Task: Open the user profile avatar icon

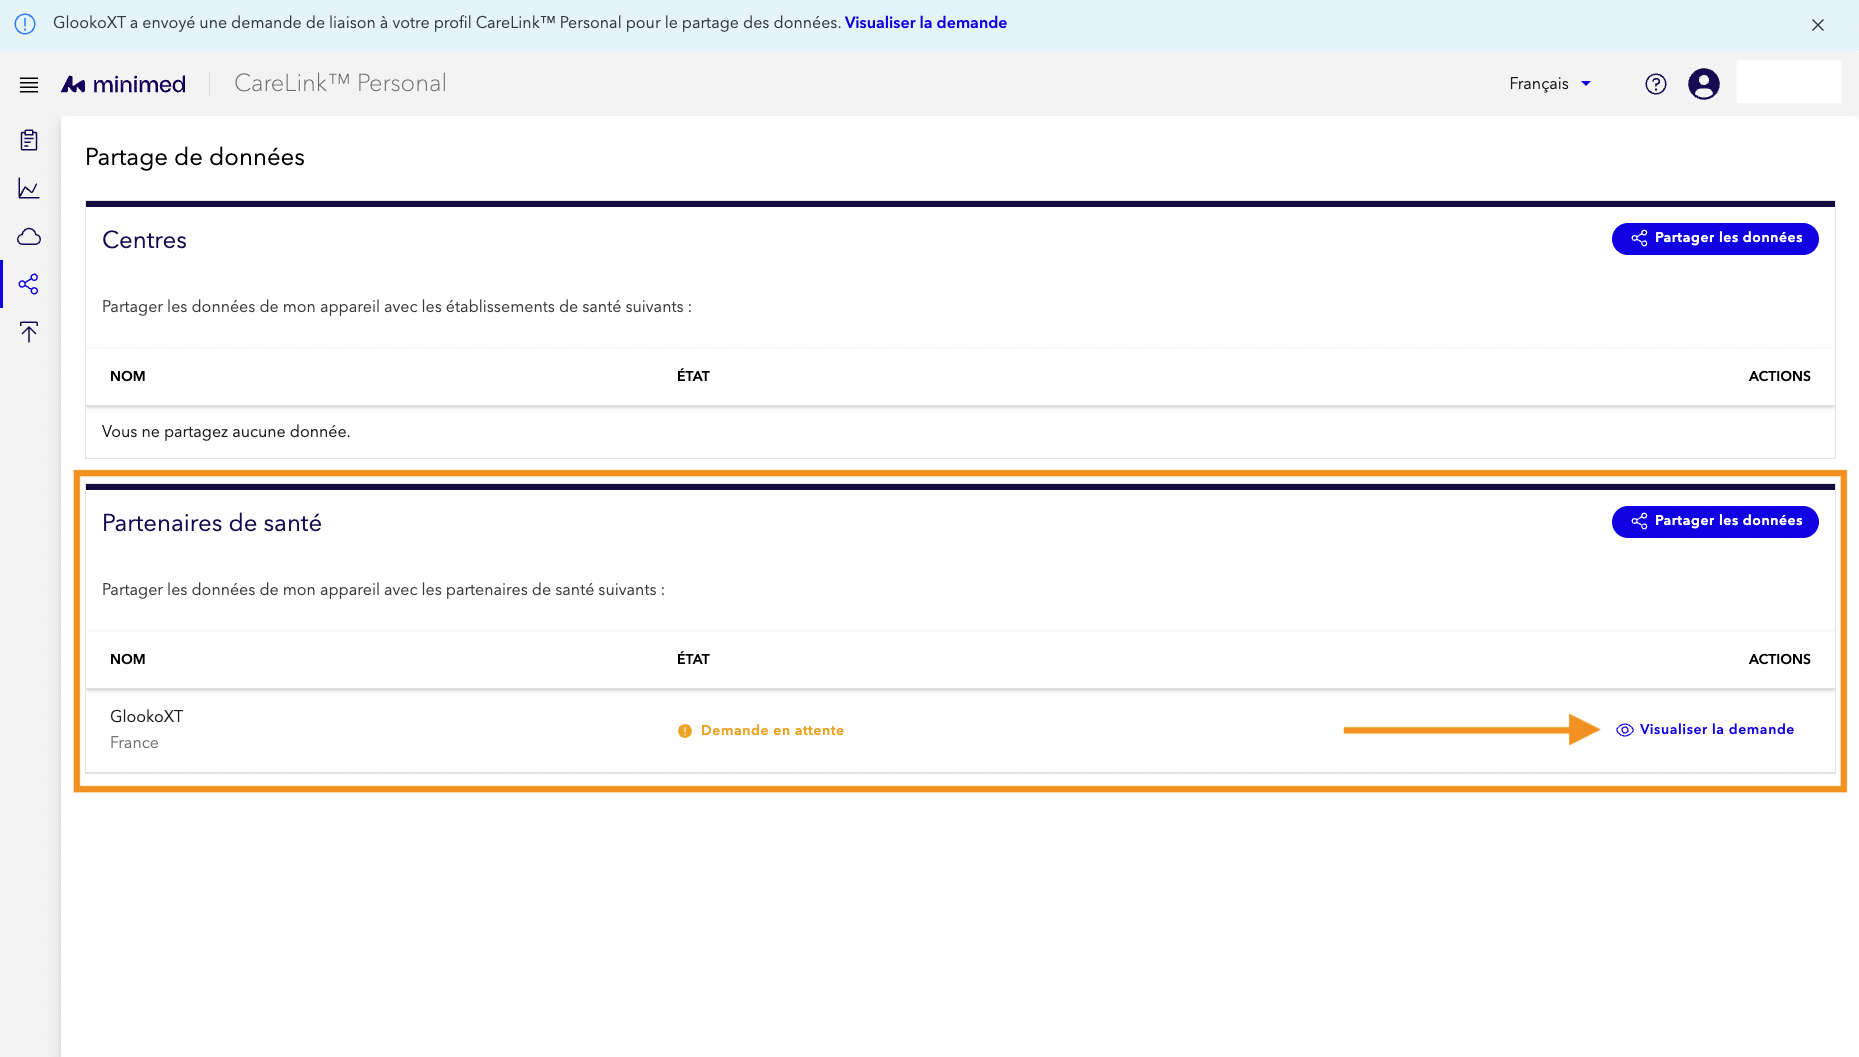Action: click(1704, 84)
